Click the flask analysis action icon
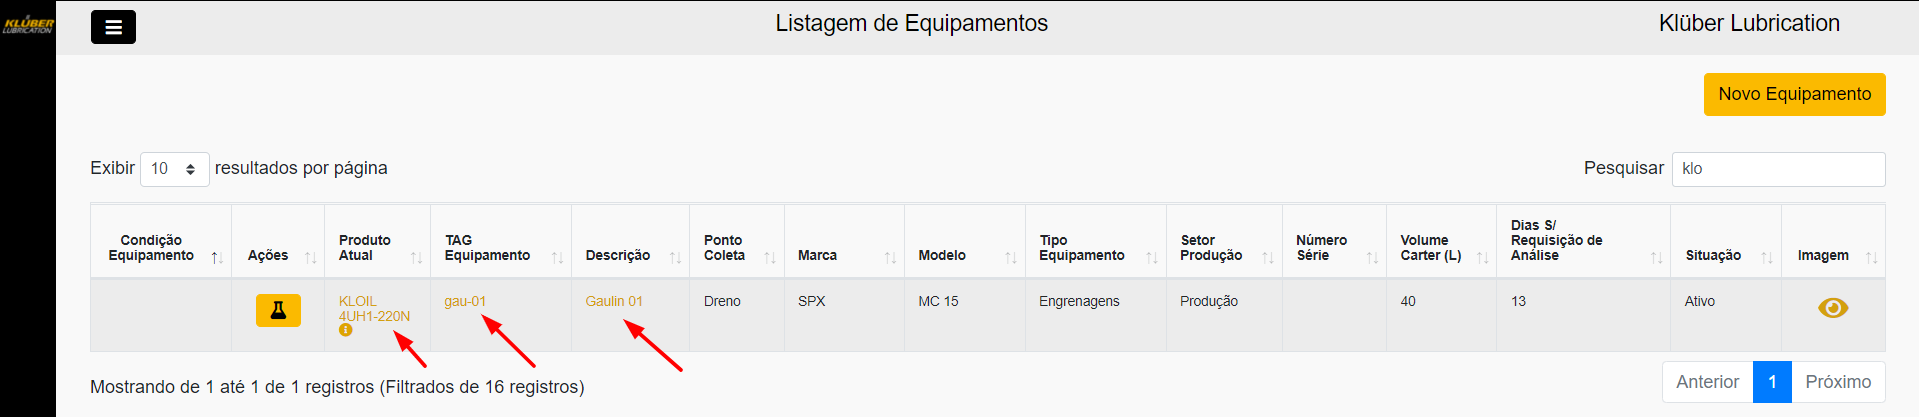Image resolution: width=1919 pixels, height=417 pixels. click(x=278, y=310)
